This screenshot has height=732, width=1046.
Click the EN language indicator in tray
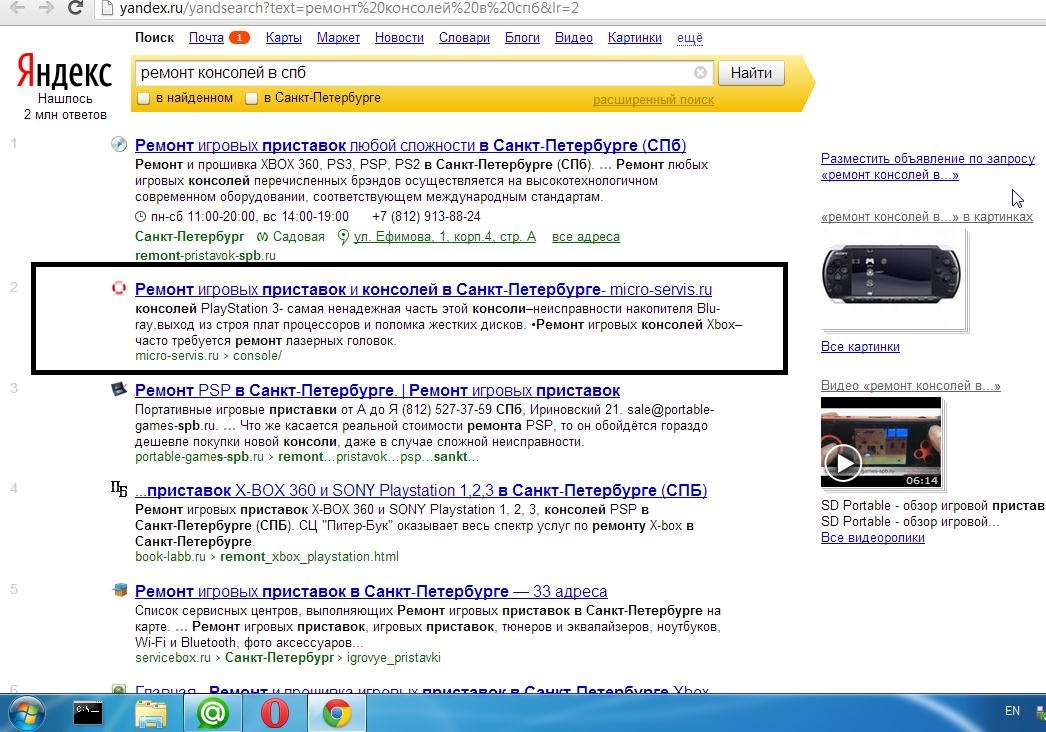tap(1012, 711)
